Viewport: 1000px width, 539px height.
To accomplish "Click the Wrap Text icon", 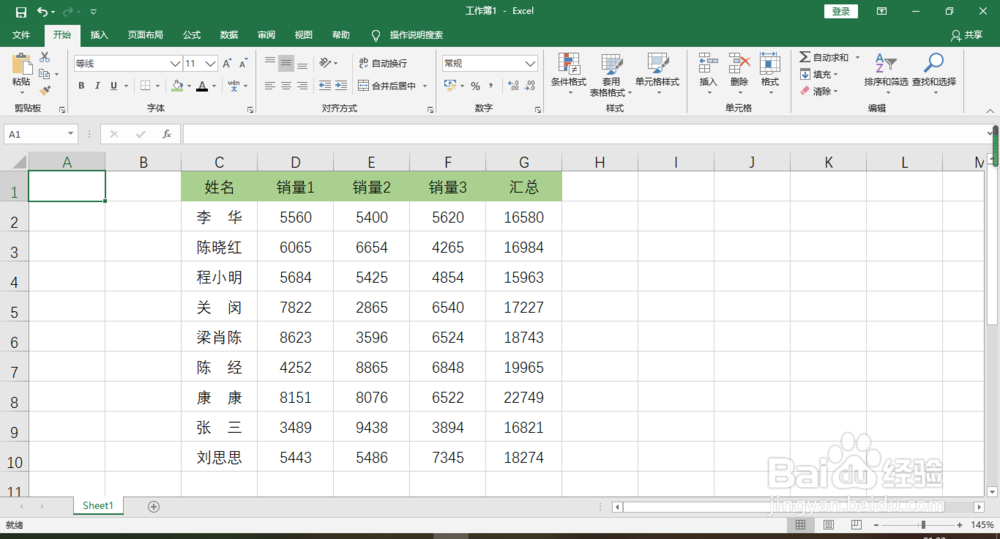I will point(364,63).
